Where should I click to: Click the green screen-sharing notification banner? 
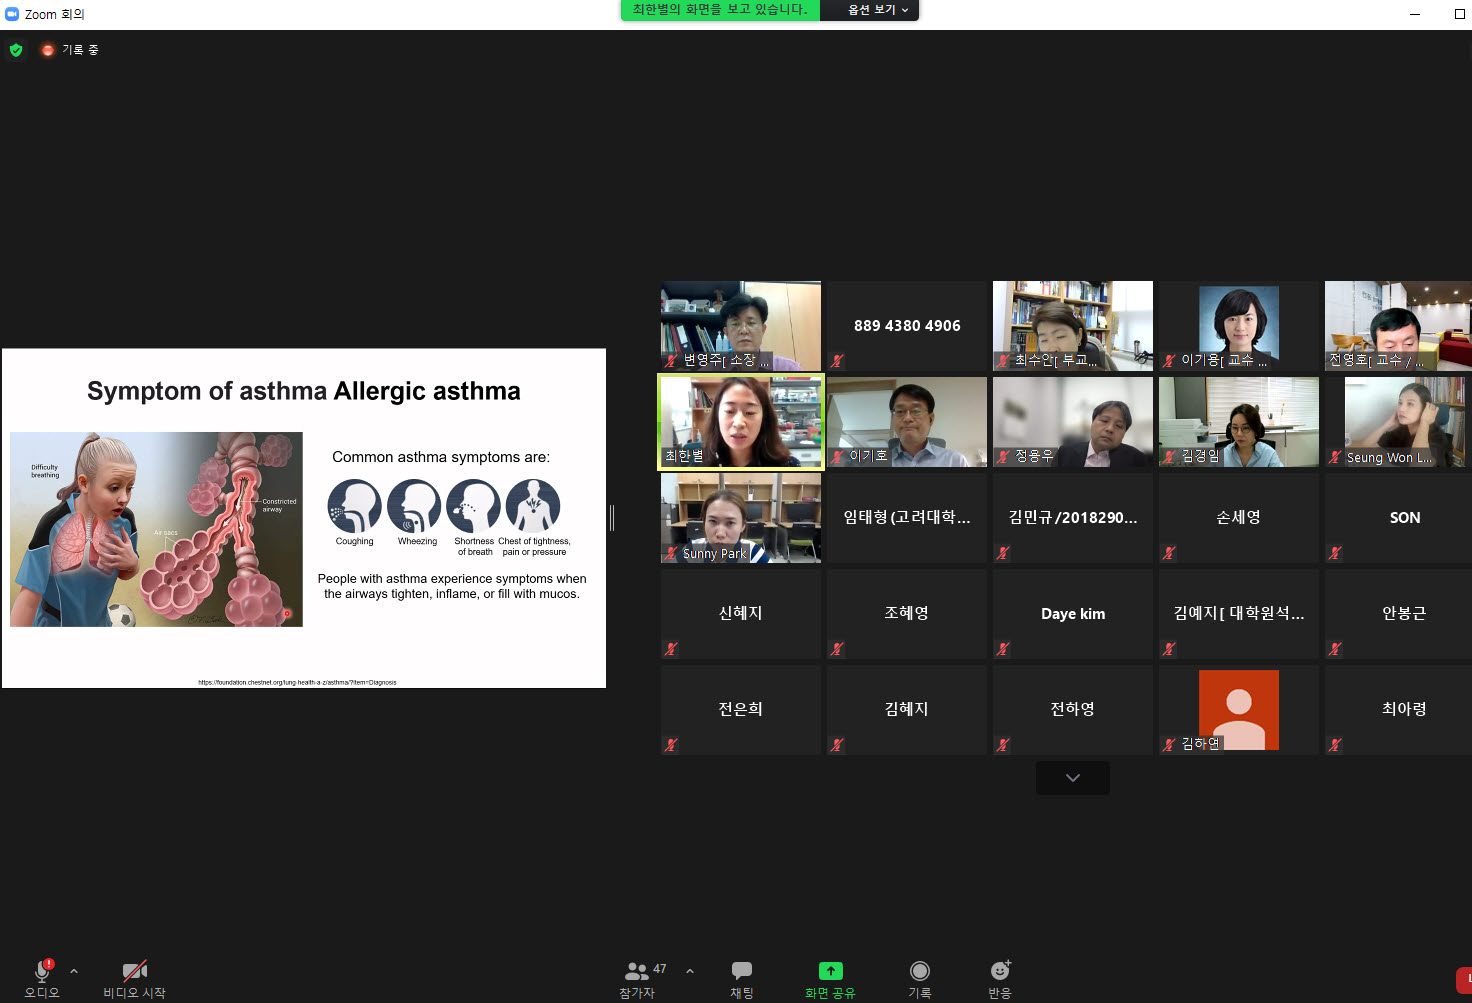tap(720, 10)
